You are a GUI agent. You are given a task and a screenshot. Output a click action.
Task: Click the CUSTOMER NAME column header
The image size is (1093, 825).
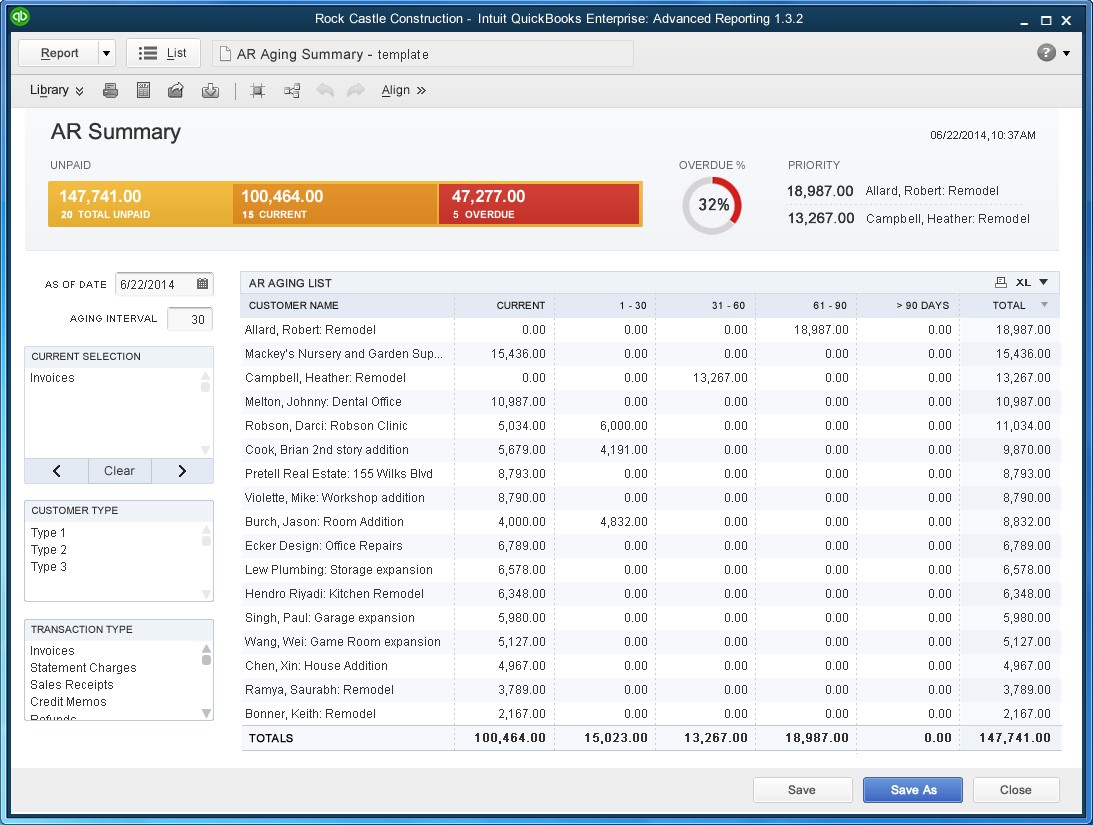(293, 305)
